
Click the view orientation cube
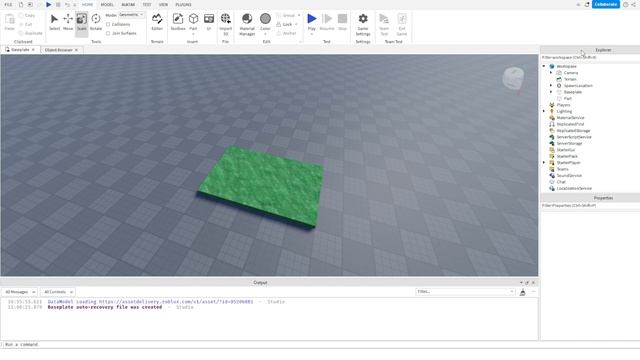[x=513, y=78]
